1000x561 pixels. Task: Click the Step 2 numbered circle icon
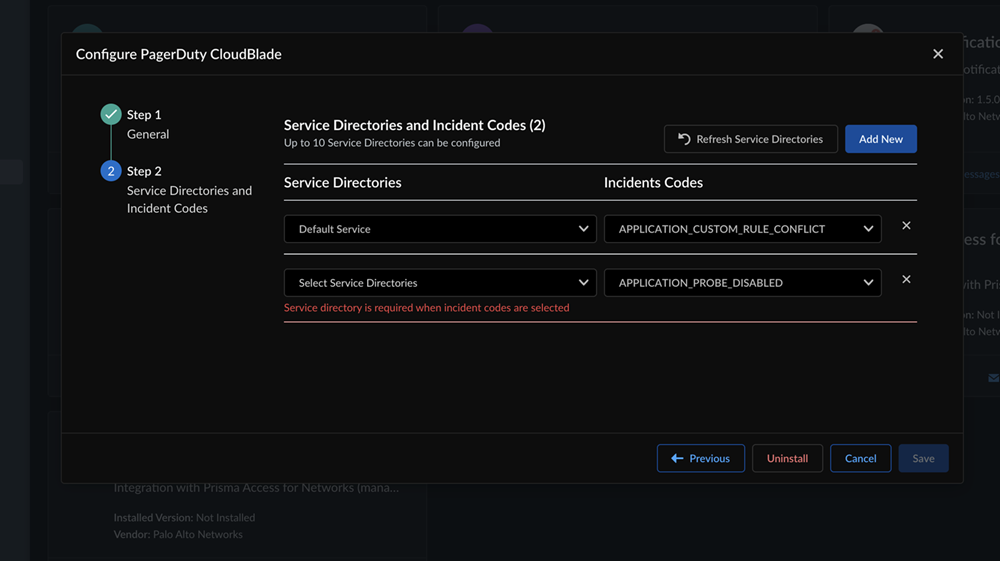[x=111, y=171]
